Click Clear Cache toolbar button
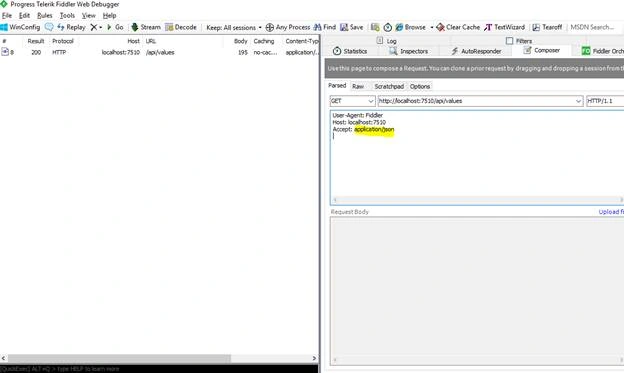This screenshot has width=624, height=373. [458, 27]
